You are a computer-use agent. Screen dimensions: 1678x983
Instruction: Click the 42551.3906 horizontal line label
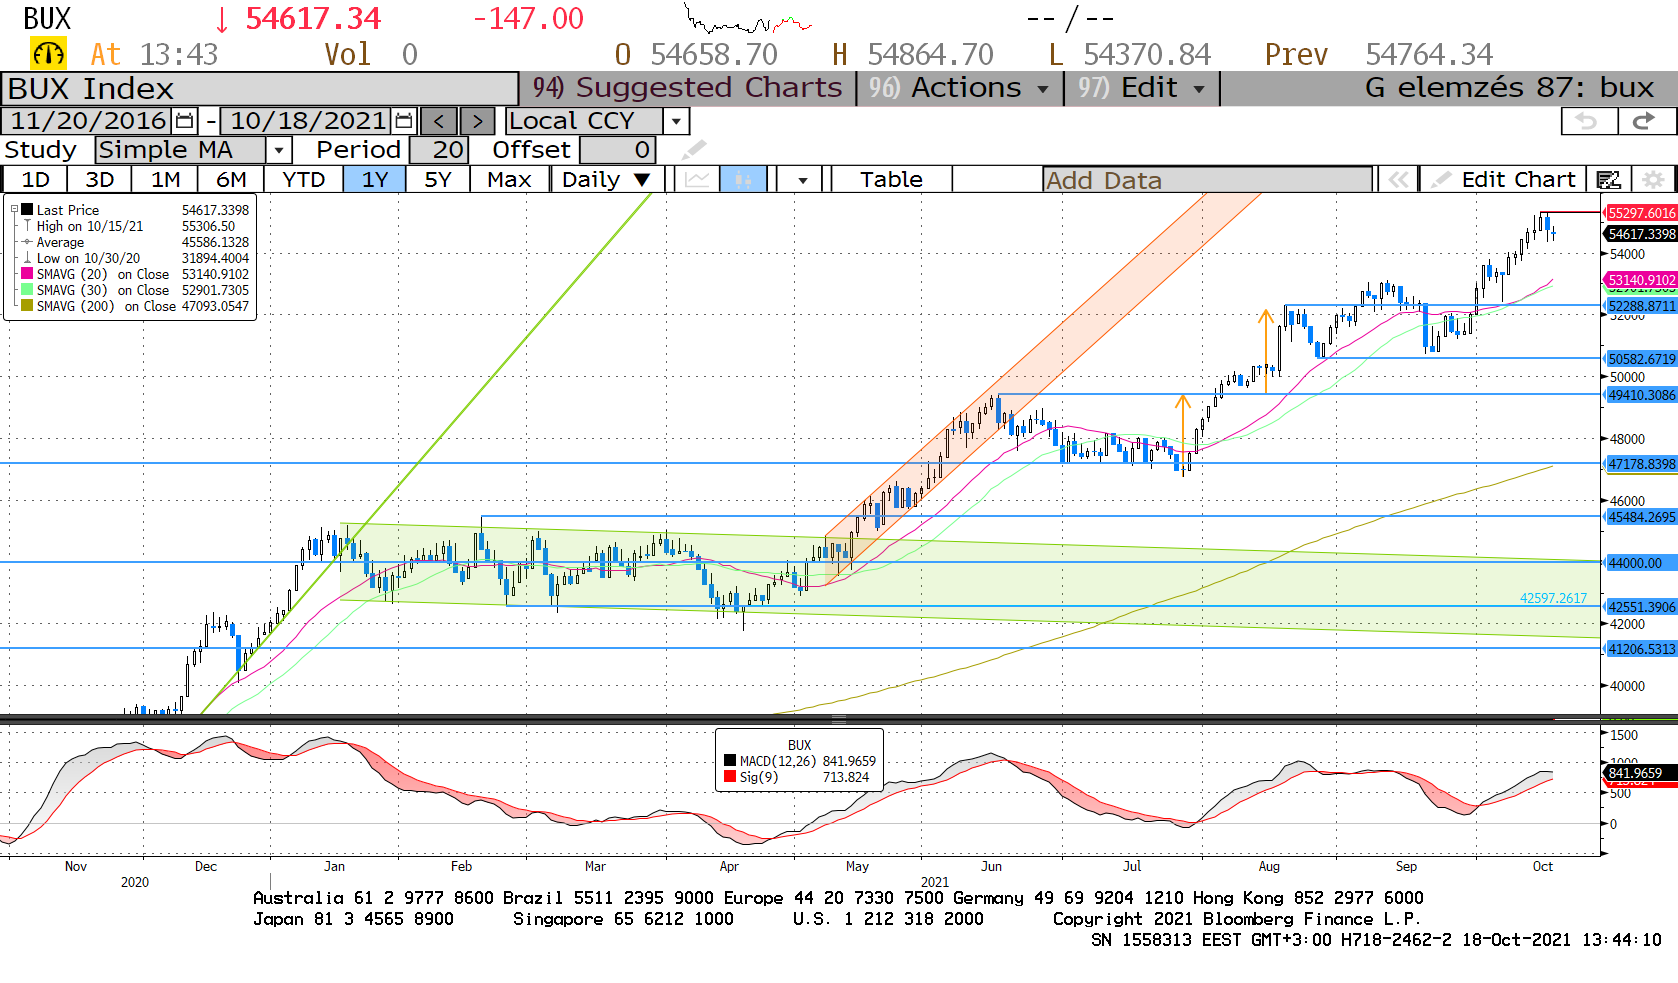pyautogui.click(x=1641, y=607)
